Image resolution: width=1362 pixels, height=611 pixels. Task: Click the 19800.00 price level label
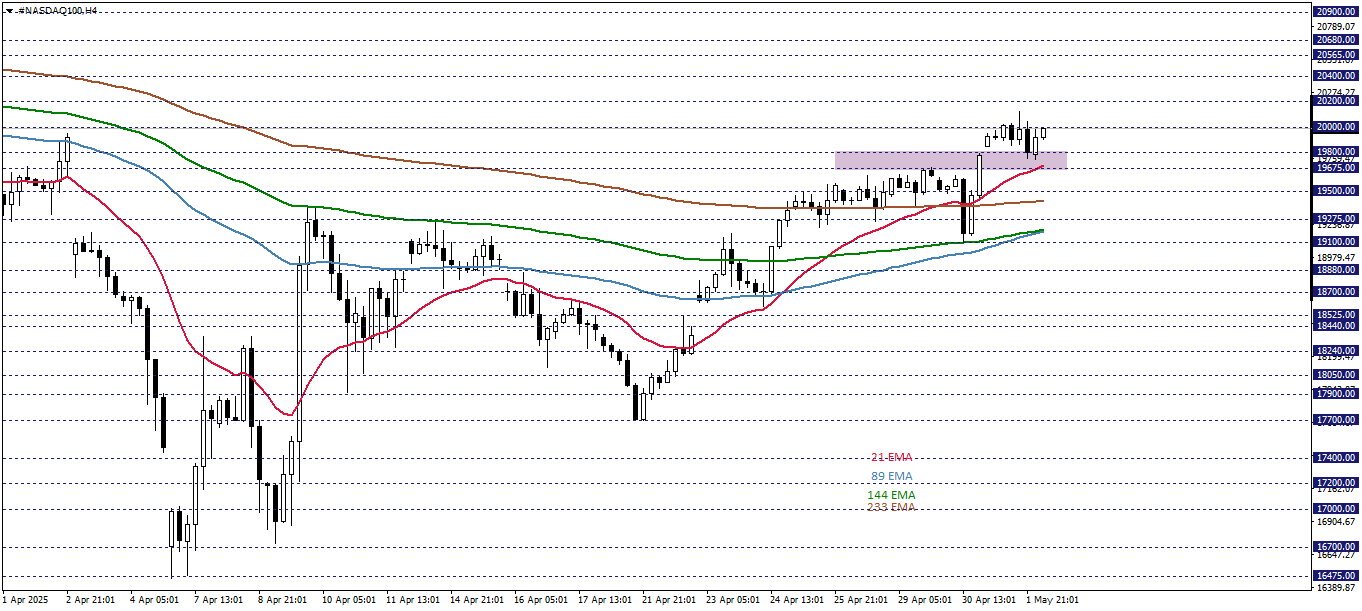1335,152
